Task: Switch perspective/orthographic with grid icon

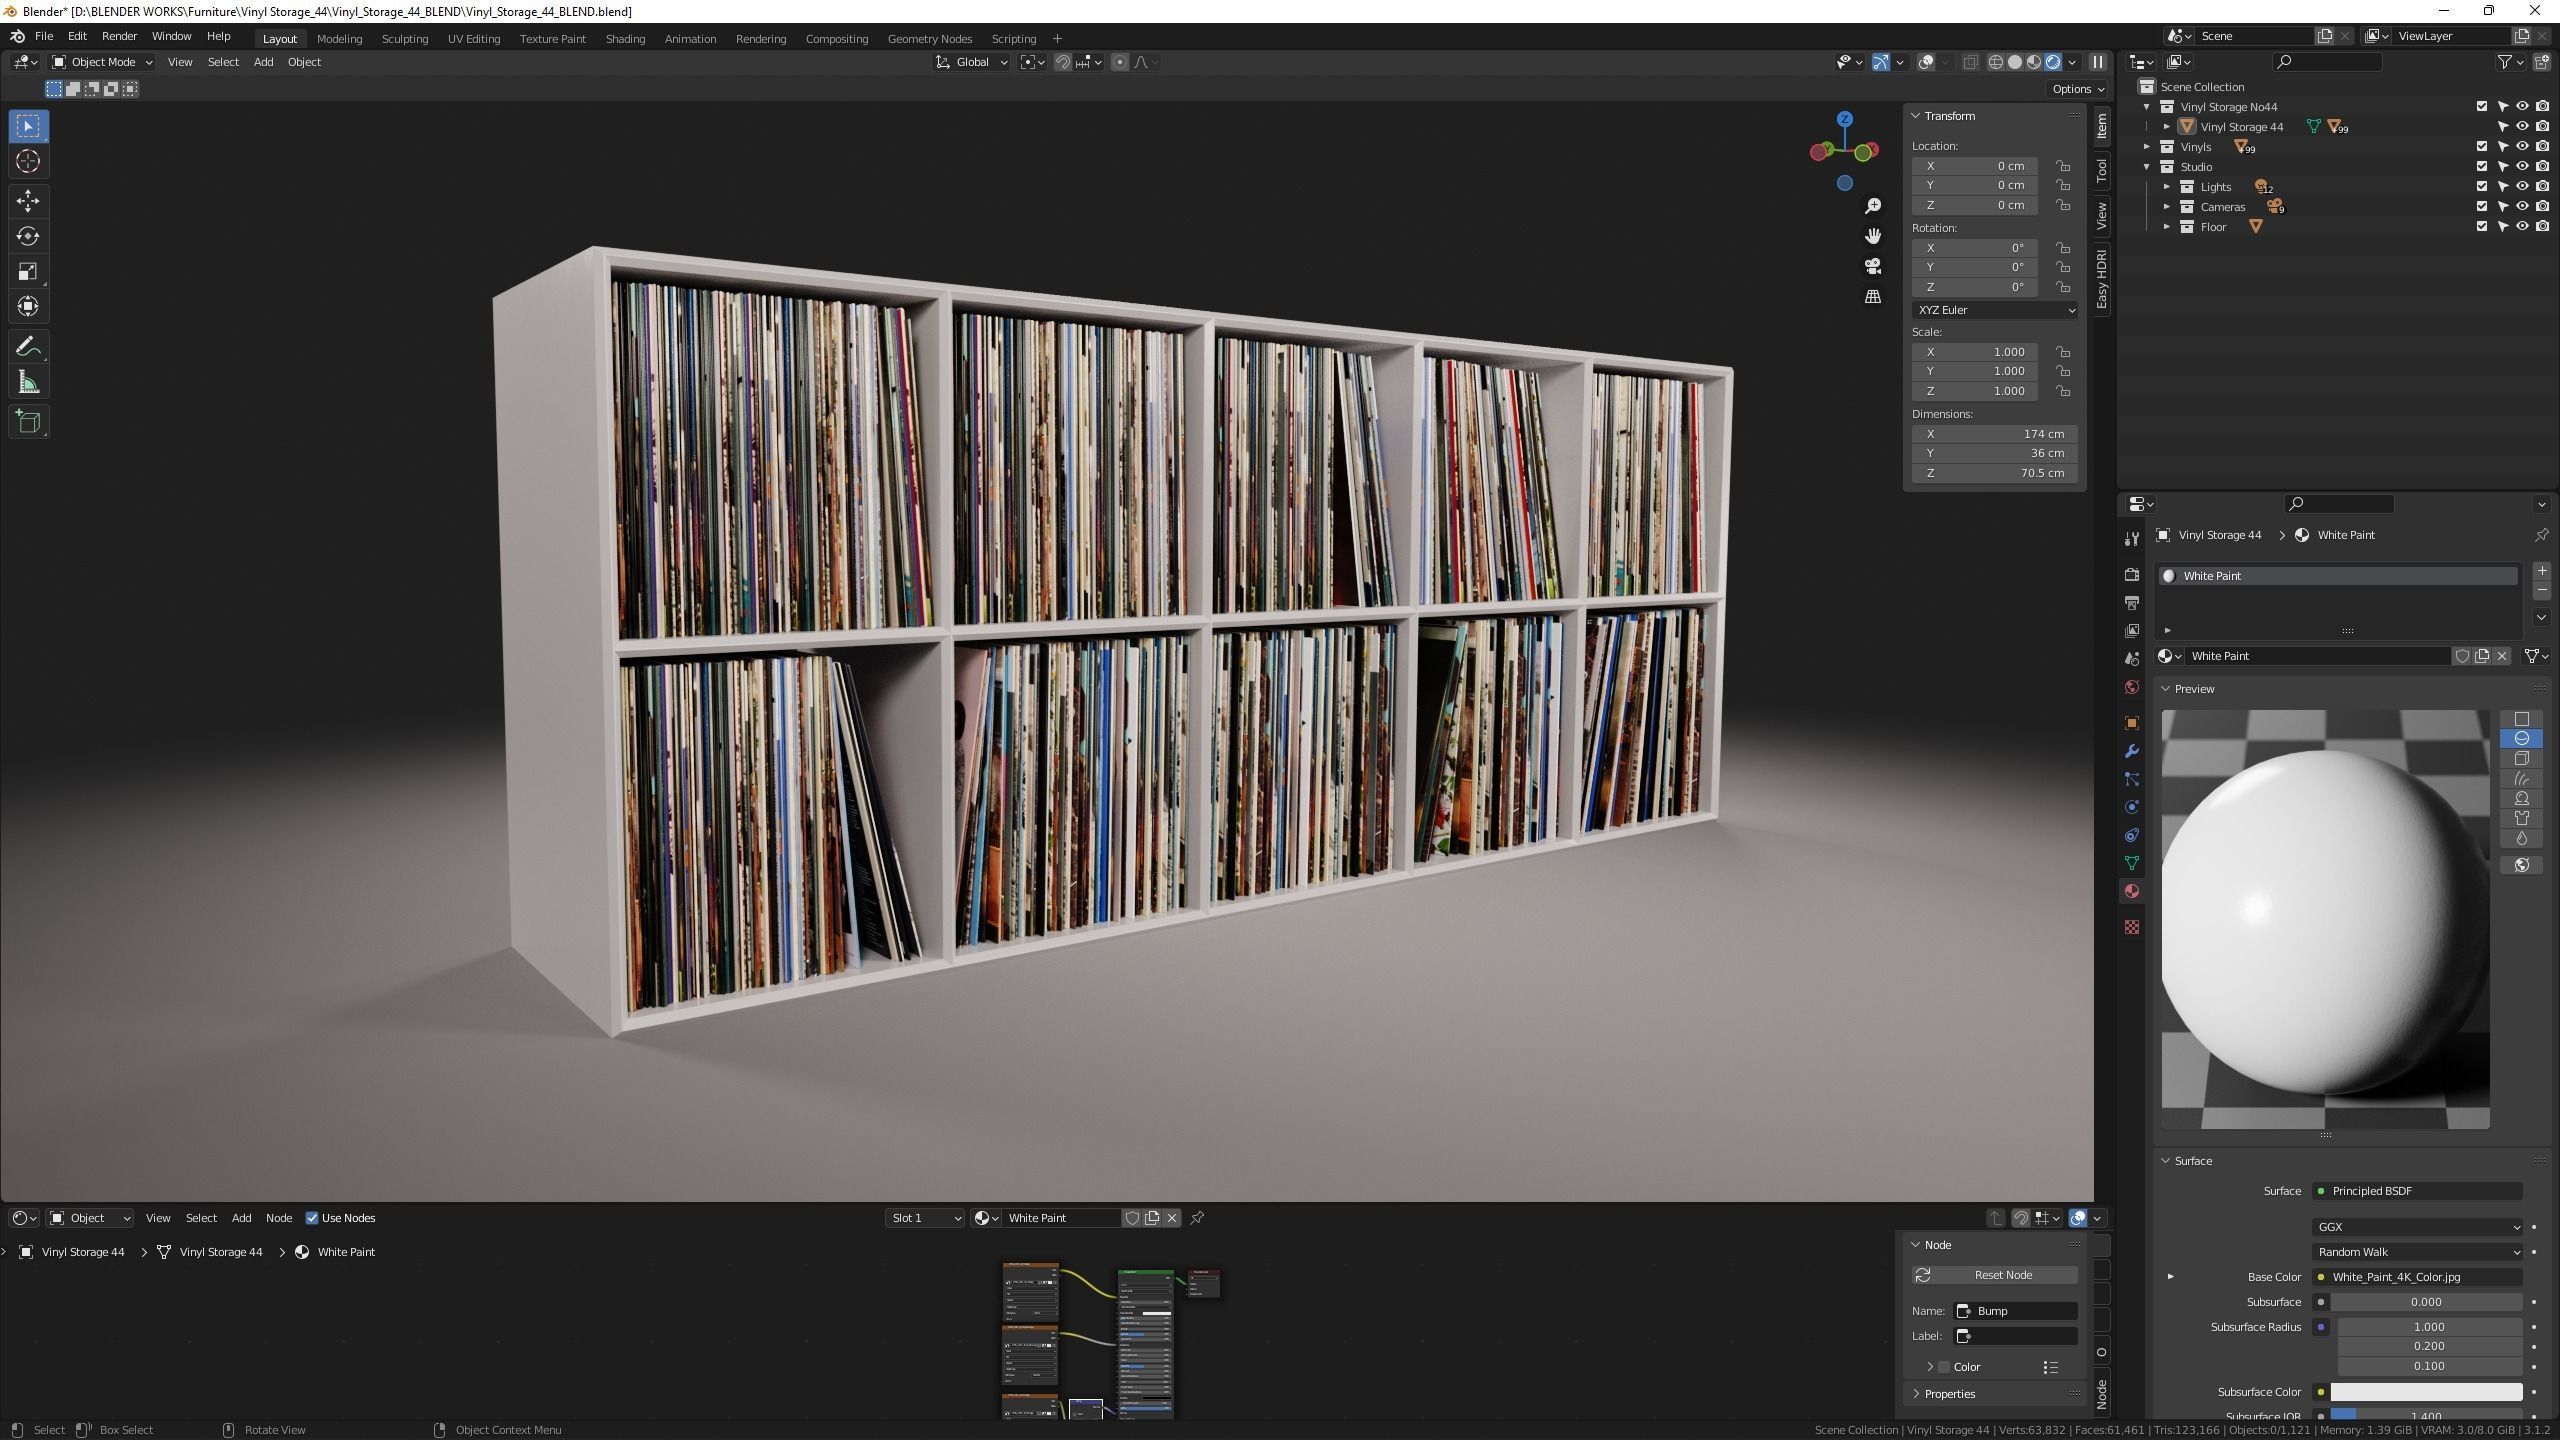Action: coord(1873,297)
